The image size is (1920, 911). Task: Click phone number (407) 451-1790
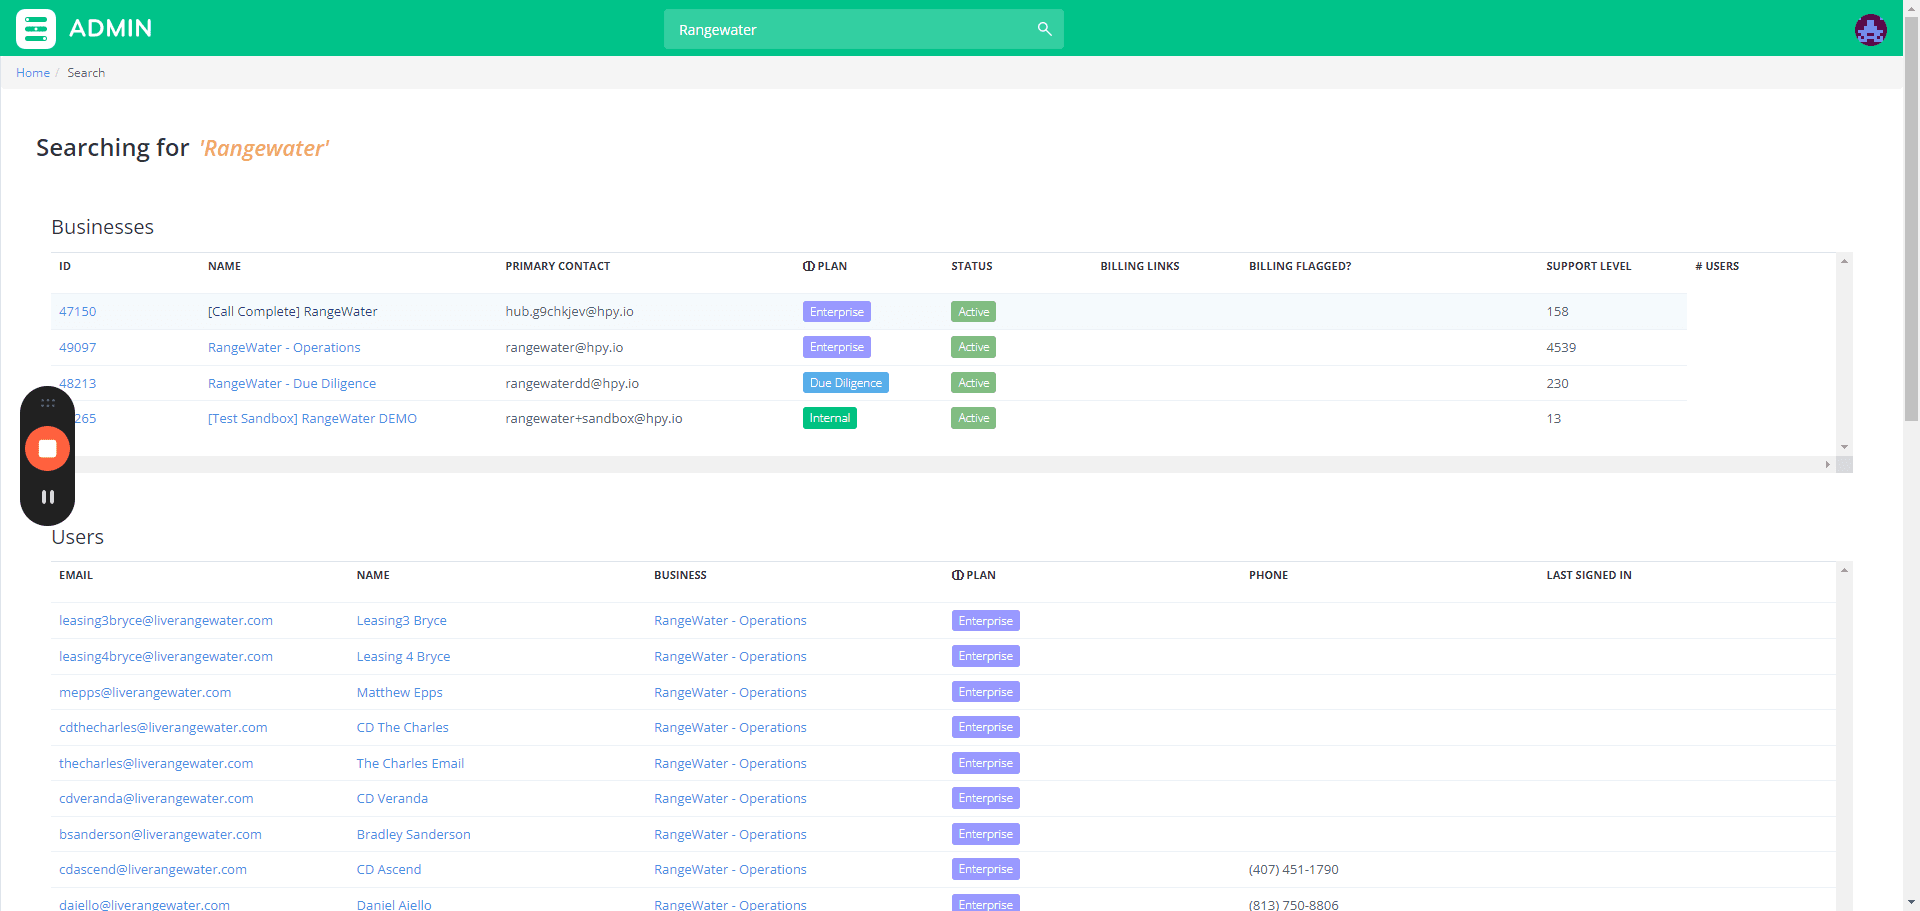1293,870
